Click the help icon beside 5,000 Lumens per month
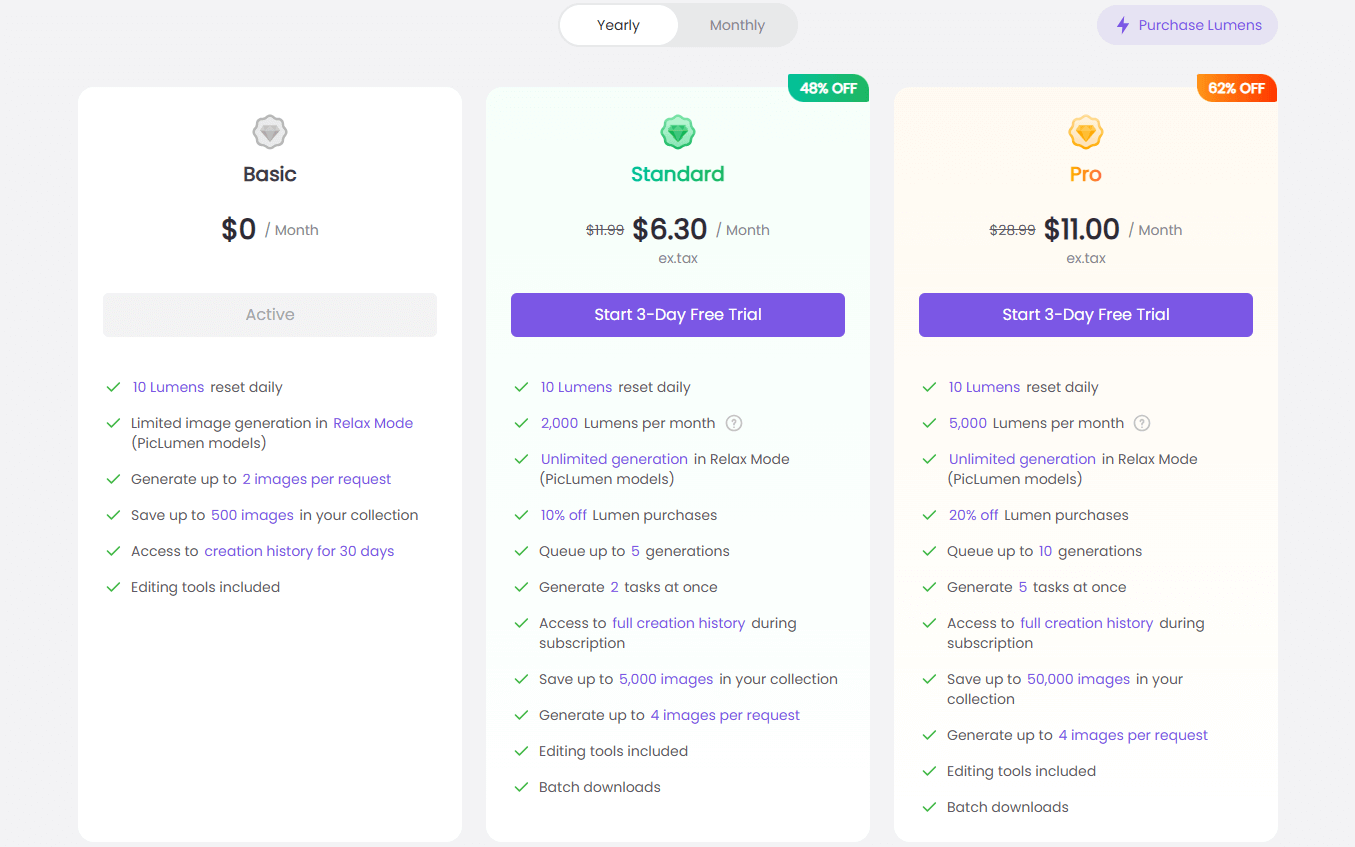Screen dimensions: 1355x847 (1142, 423)
